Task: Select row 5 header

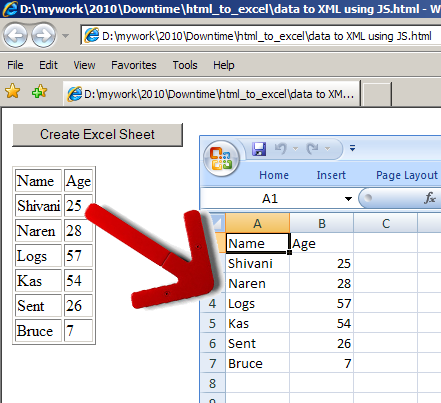Action: [213, 323]
